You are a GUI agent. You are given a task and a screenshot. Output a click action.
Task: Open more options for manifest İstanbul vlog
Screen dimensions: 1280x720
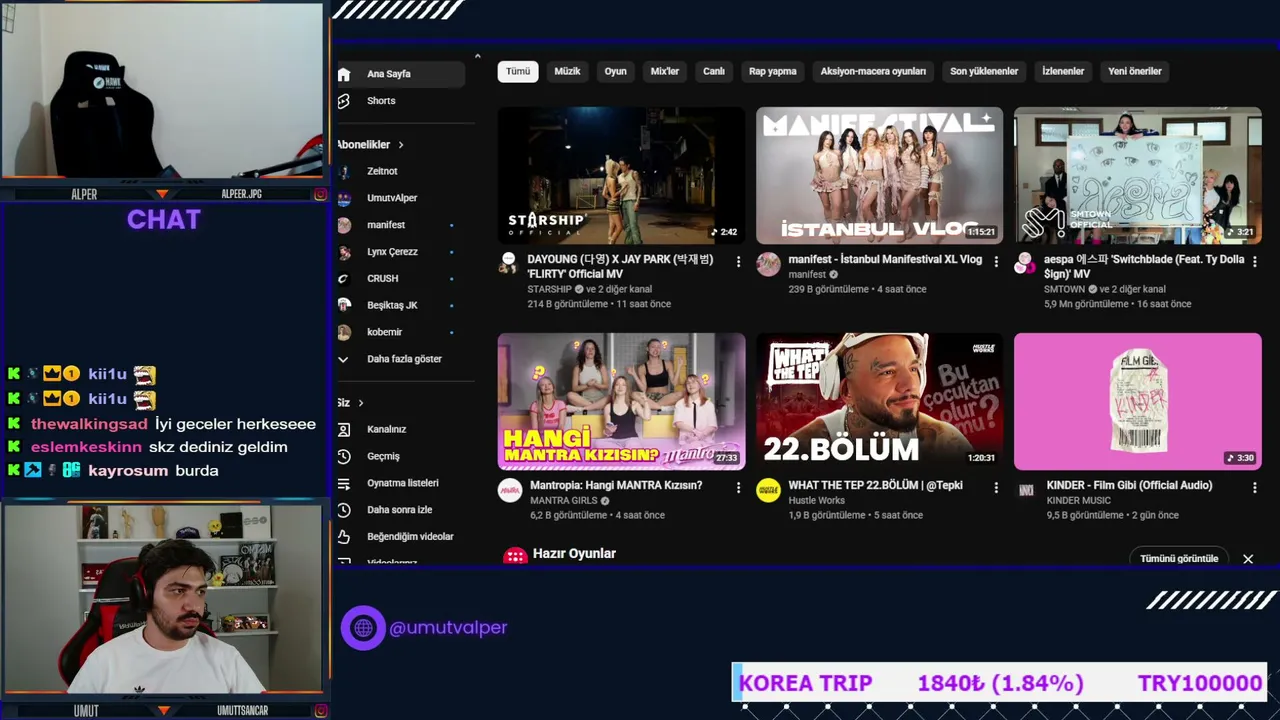pyautogui.click(x=996, y=262)
